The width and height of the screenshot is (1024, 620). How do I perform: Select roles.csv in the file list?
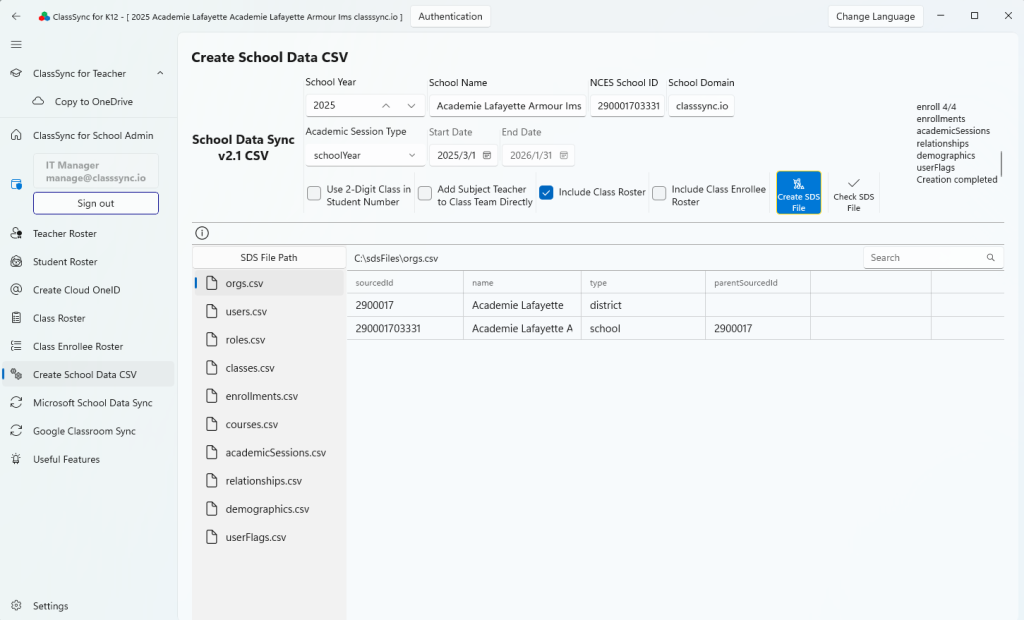pos(268,340)
